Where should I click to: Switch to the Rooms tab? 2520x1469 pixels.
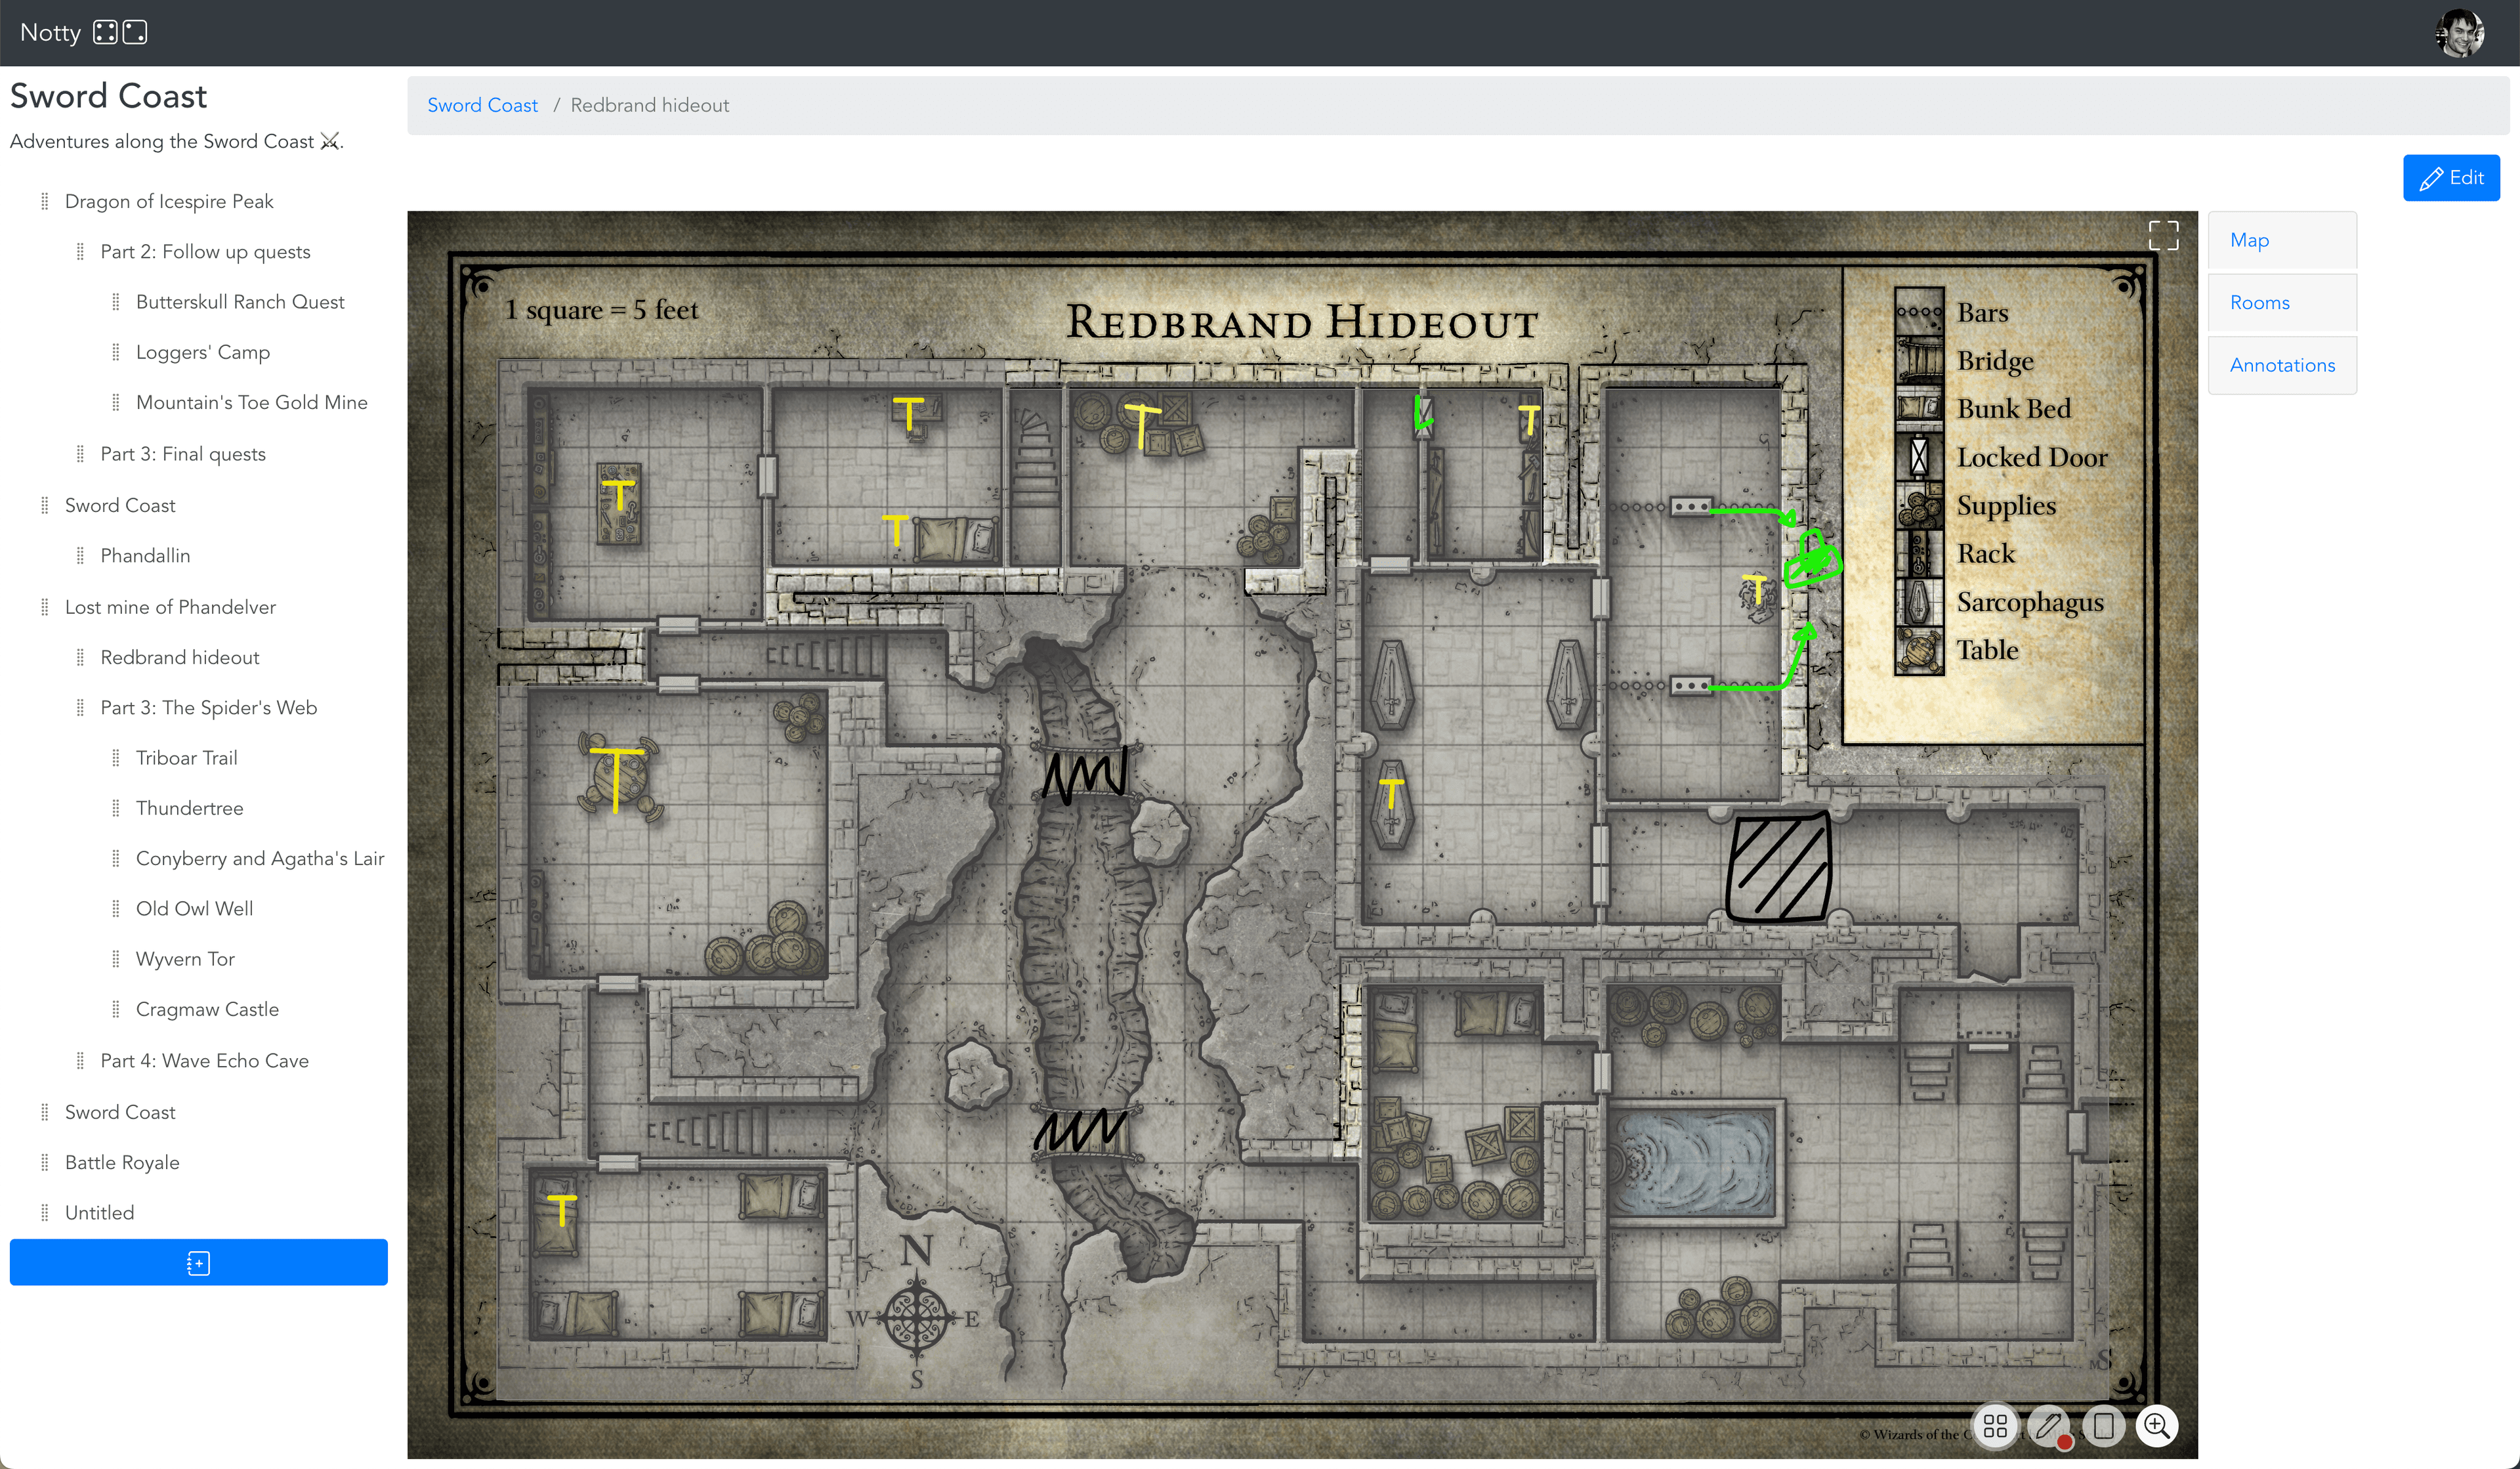tap(2281, 303)
